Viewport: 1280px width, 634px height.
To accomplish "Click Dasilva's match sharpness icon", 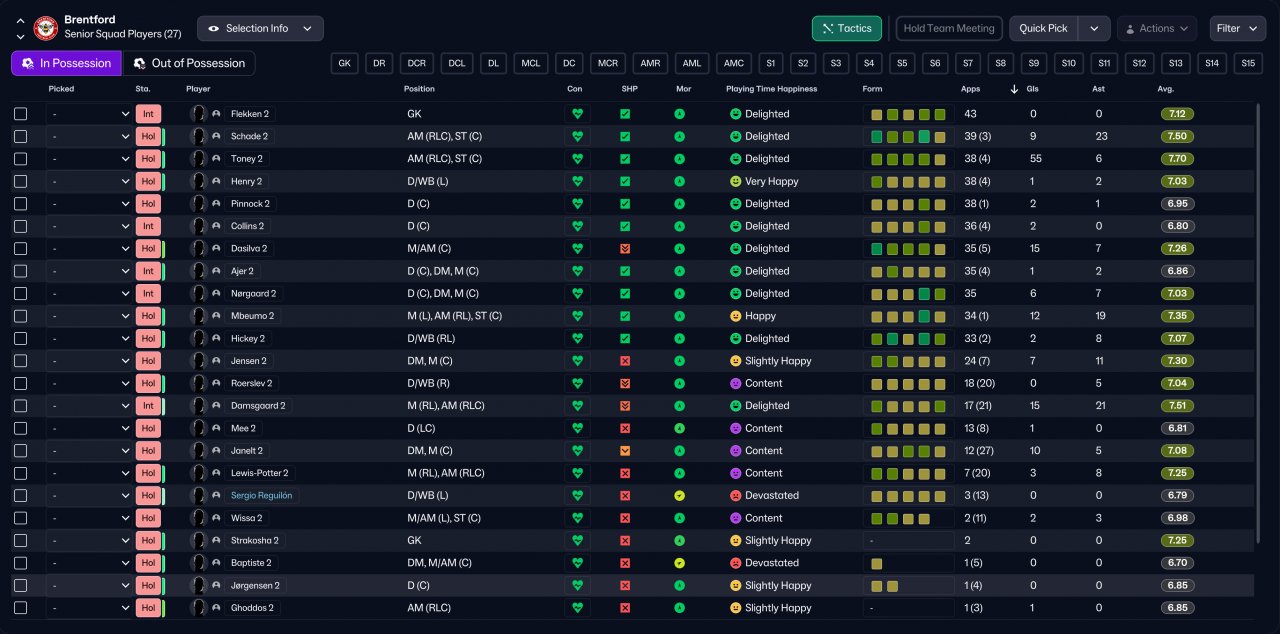I will pyautogui.click(x=625, y=249).
